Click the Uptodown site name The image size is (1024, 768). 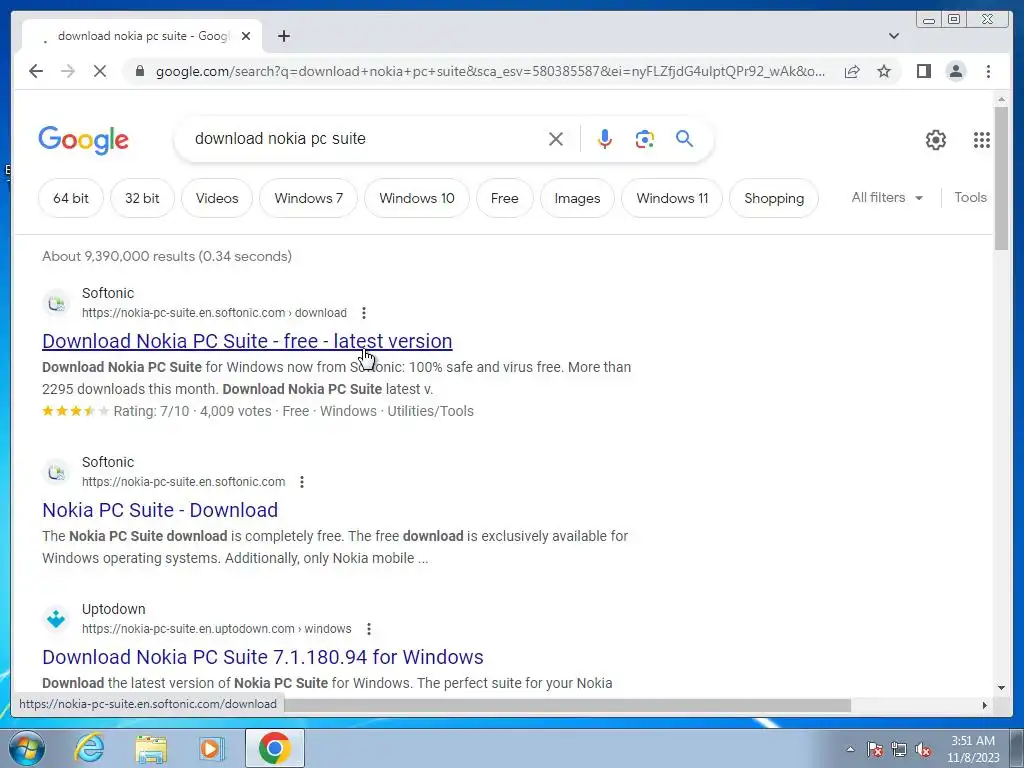(114, 609)
